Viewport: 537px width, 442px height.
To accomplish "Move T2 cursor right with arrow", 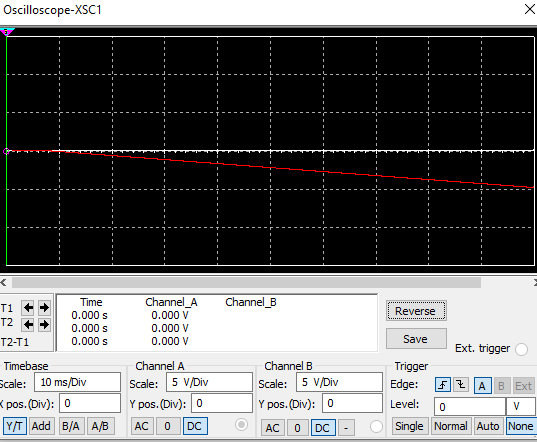I will [x=44, y=324].
